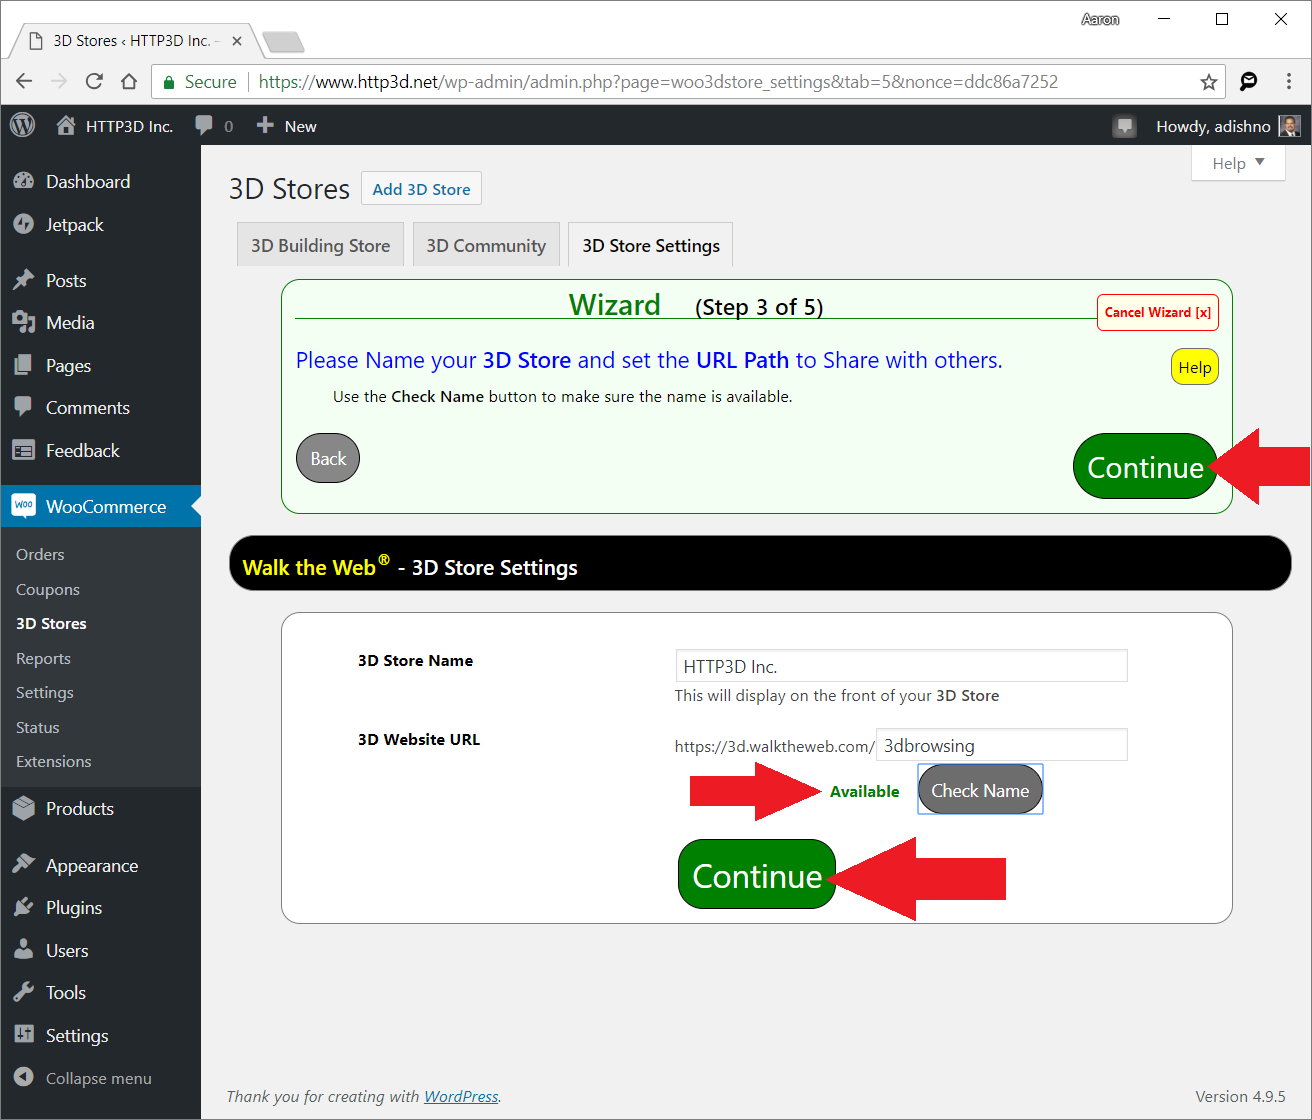Open 3D Stores submenu item

(x=51, y=623)
